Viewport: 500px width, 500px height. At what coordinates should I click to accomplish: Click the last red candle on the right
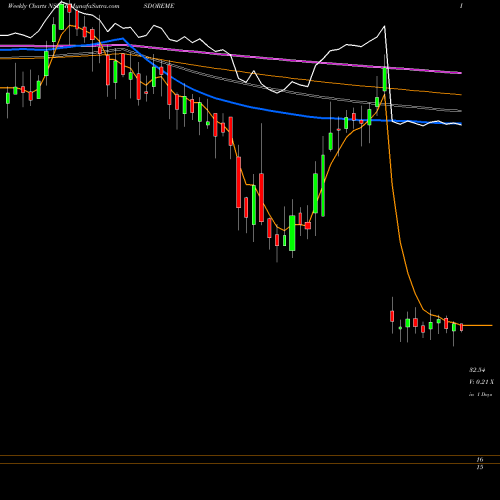pos(462,327)
